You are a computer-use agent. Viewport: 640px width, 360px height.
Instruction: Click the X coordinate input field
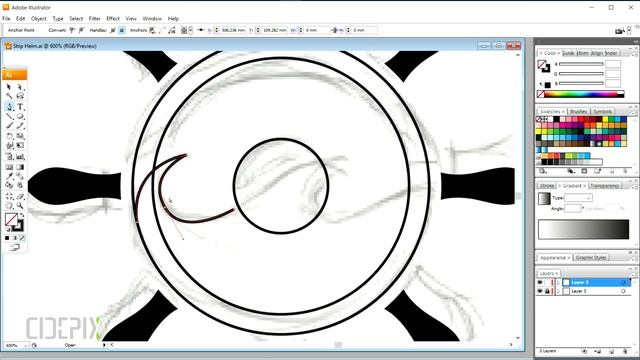(x=233, y=30)
